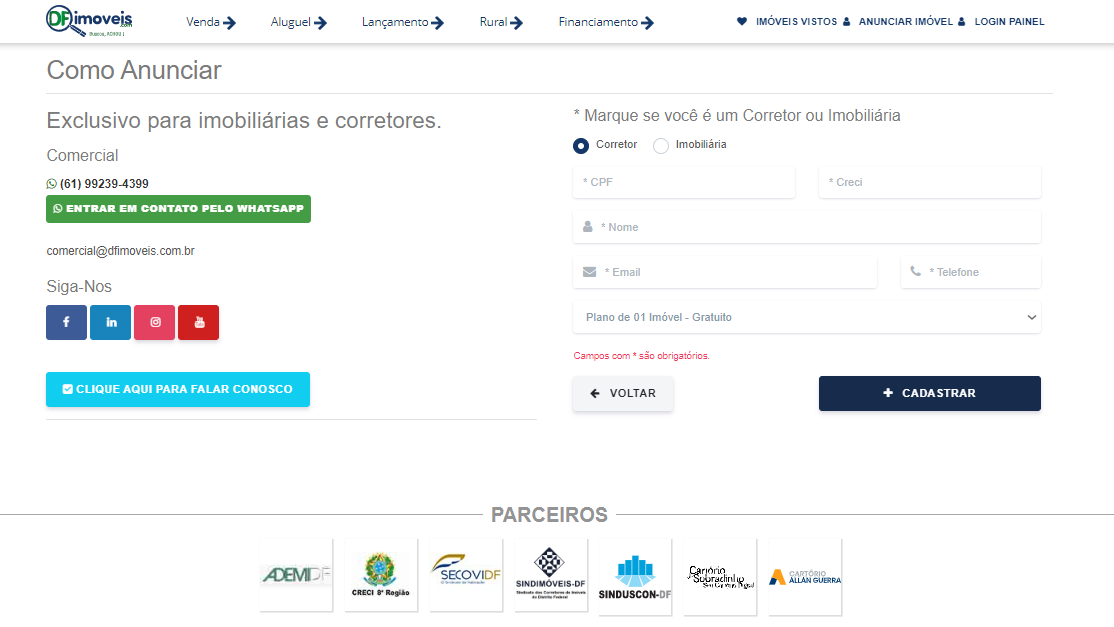The height and width of the screenshot is (627, 1114).
Task: Select the Imobiliária radio option
Action: [x=661, y=146]
